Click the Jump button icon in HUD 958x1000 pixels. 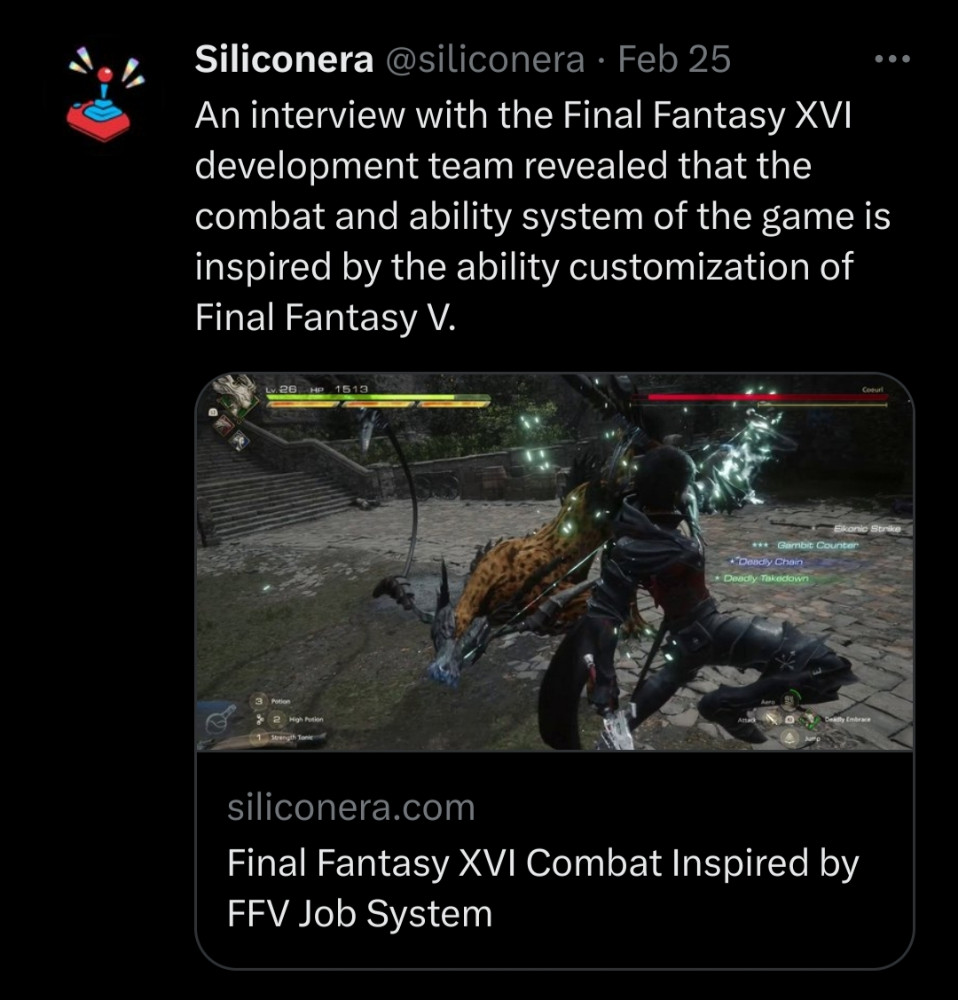point(790,737)
